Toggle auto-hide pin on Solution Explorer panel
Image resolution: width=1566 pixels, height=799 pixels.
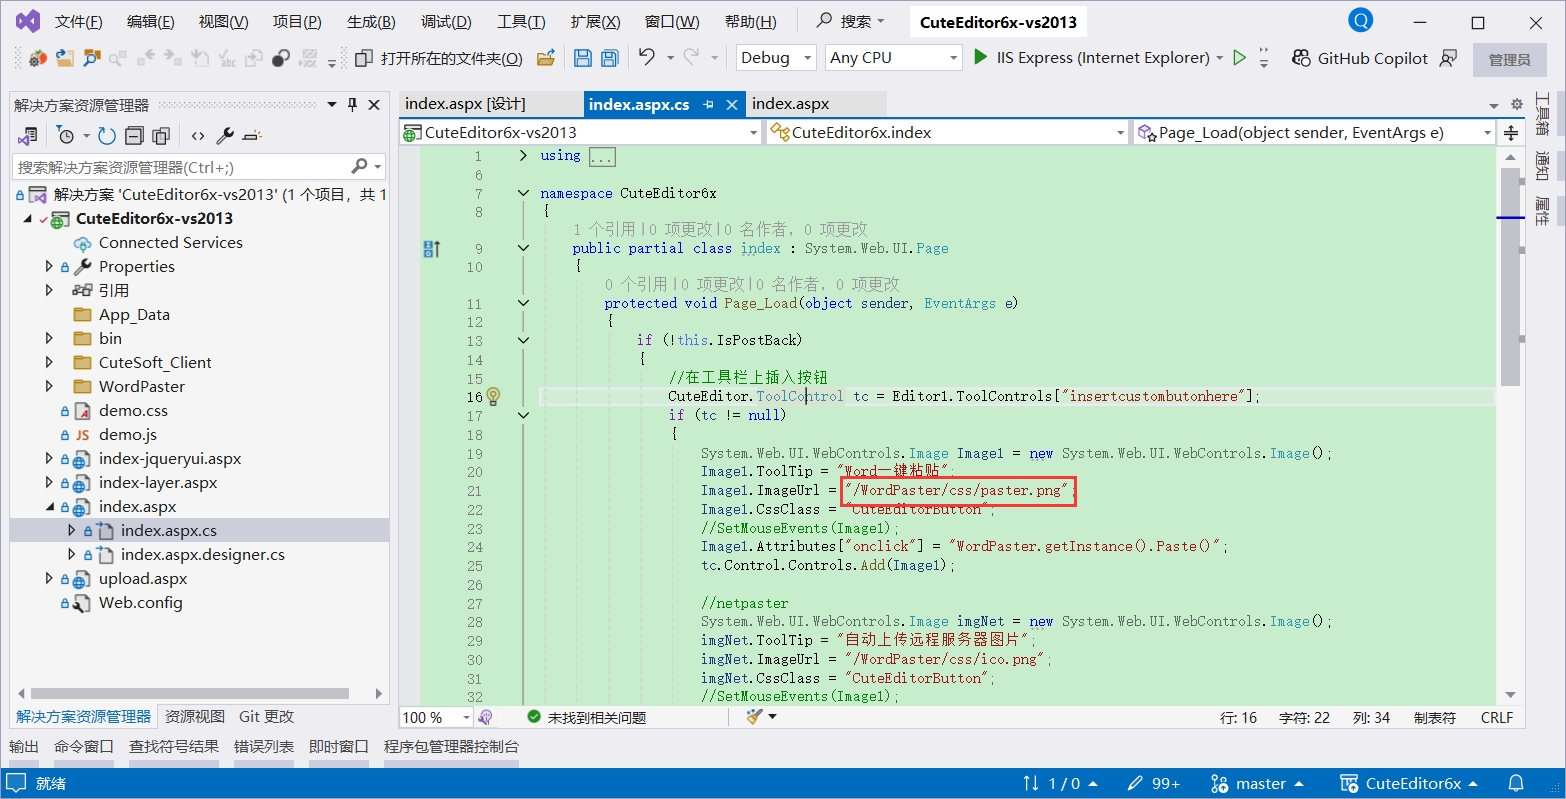pyautogui.click(x=352, y=105)
